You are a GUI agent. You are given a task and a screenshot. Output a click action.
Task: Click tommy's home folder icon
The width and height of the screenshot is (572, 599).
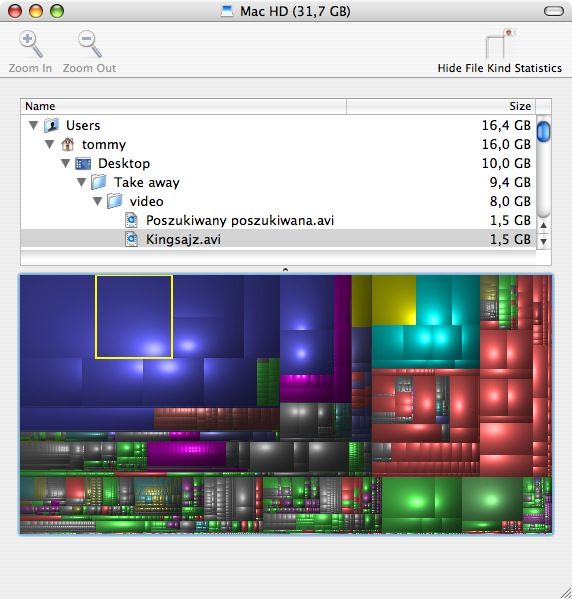[x=67, y=144]
